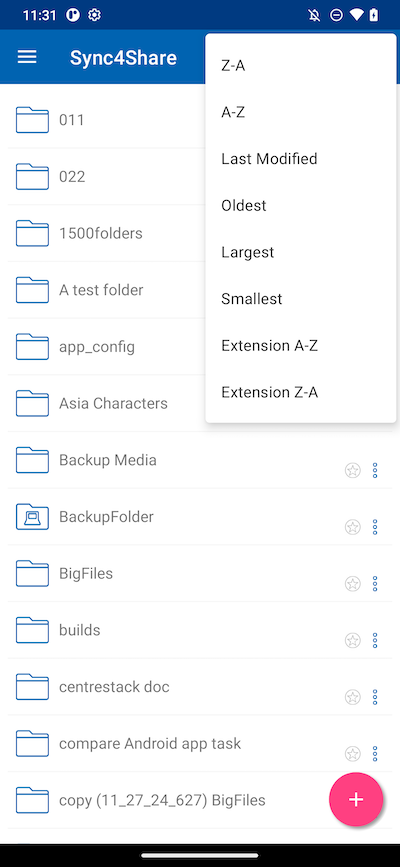
Task: Open more options for compare Android app task
Action: point(375,754)
